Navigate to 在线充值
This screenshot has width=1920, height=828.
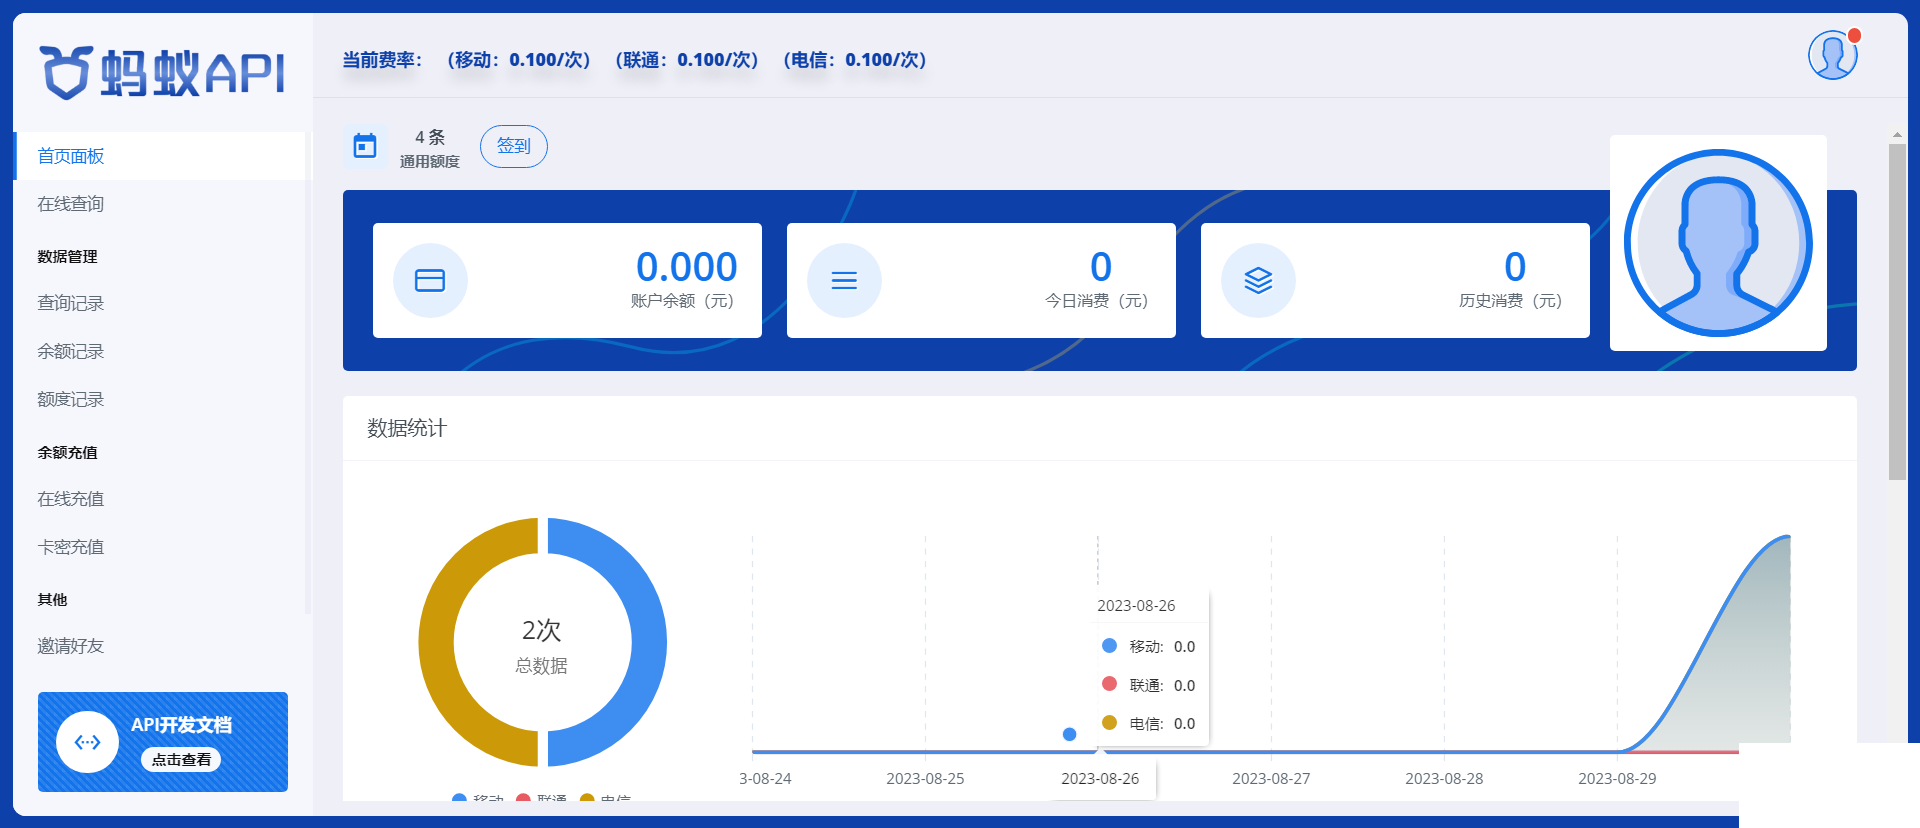point(71,498)
